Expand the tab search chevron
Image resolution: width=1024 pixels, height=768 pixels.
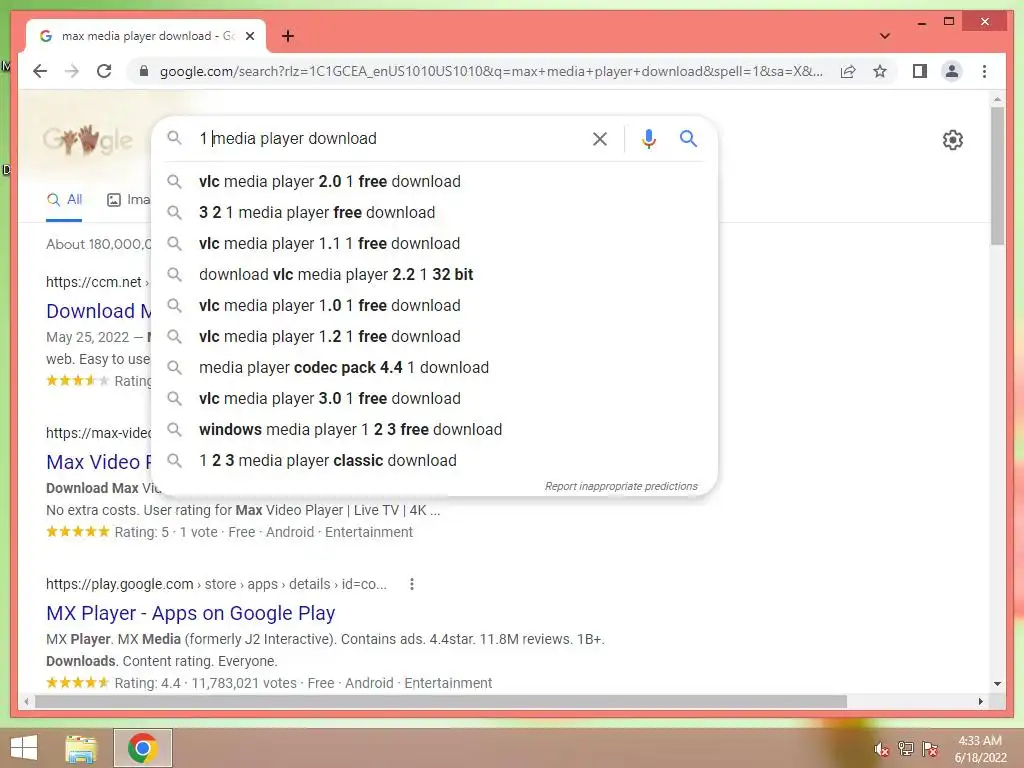884,36
